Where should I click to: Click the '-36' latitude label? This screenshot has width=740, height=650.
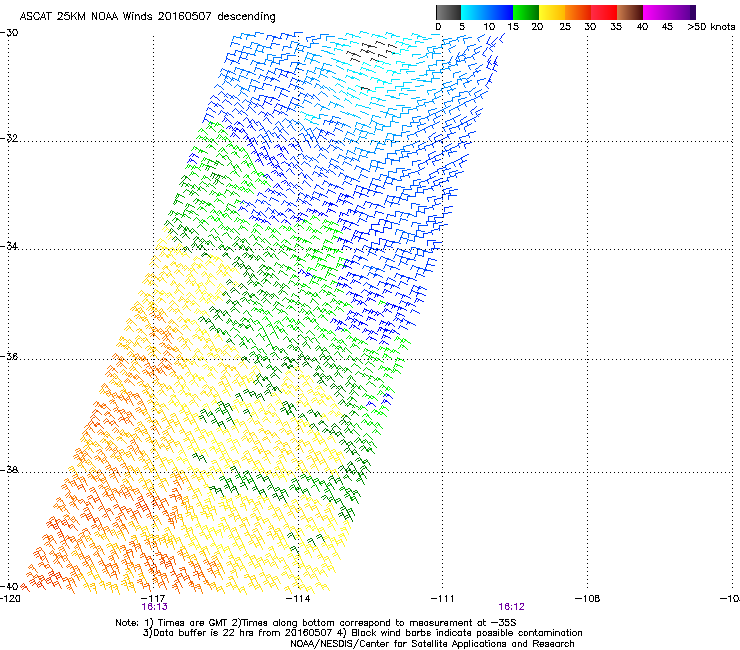pyautogui.click(x=9, y=356)
